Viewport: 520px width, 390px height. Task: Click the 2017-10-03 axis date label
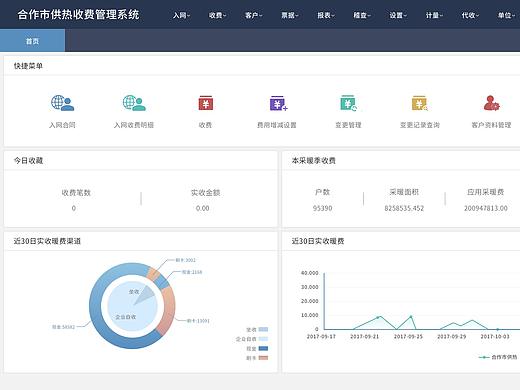(495, 337)
